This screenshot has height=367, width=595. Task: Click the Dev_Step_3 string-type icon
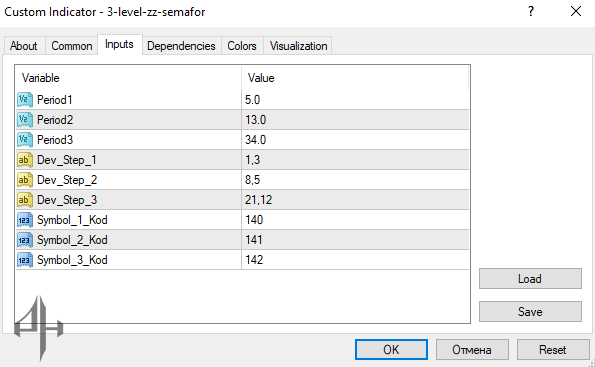click(x=25, y=200)
